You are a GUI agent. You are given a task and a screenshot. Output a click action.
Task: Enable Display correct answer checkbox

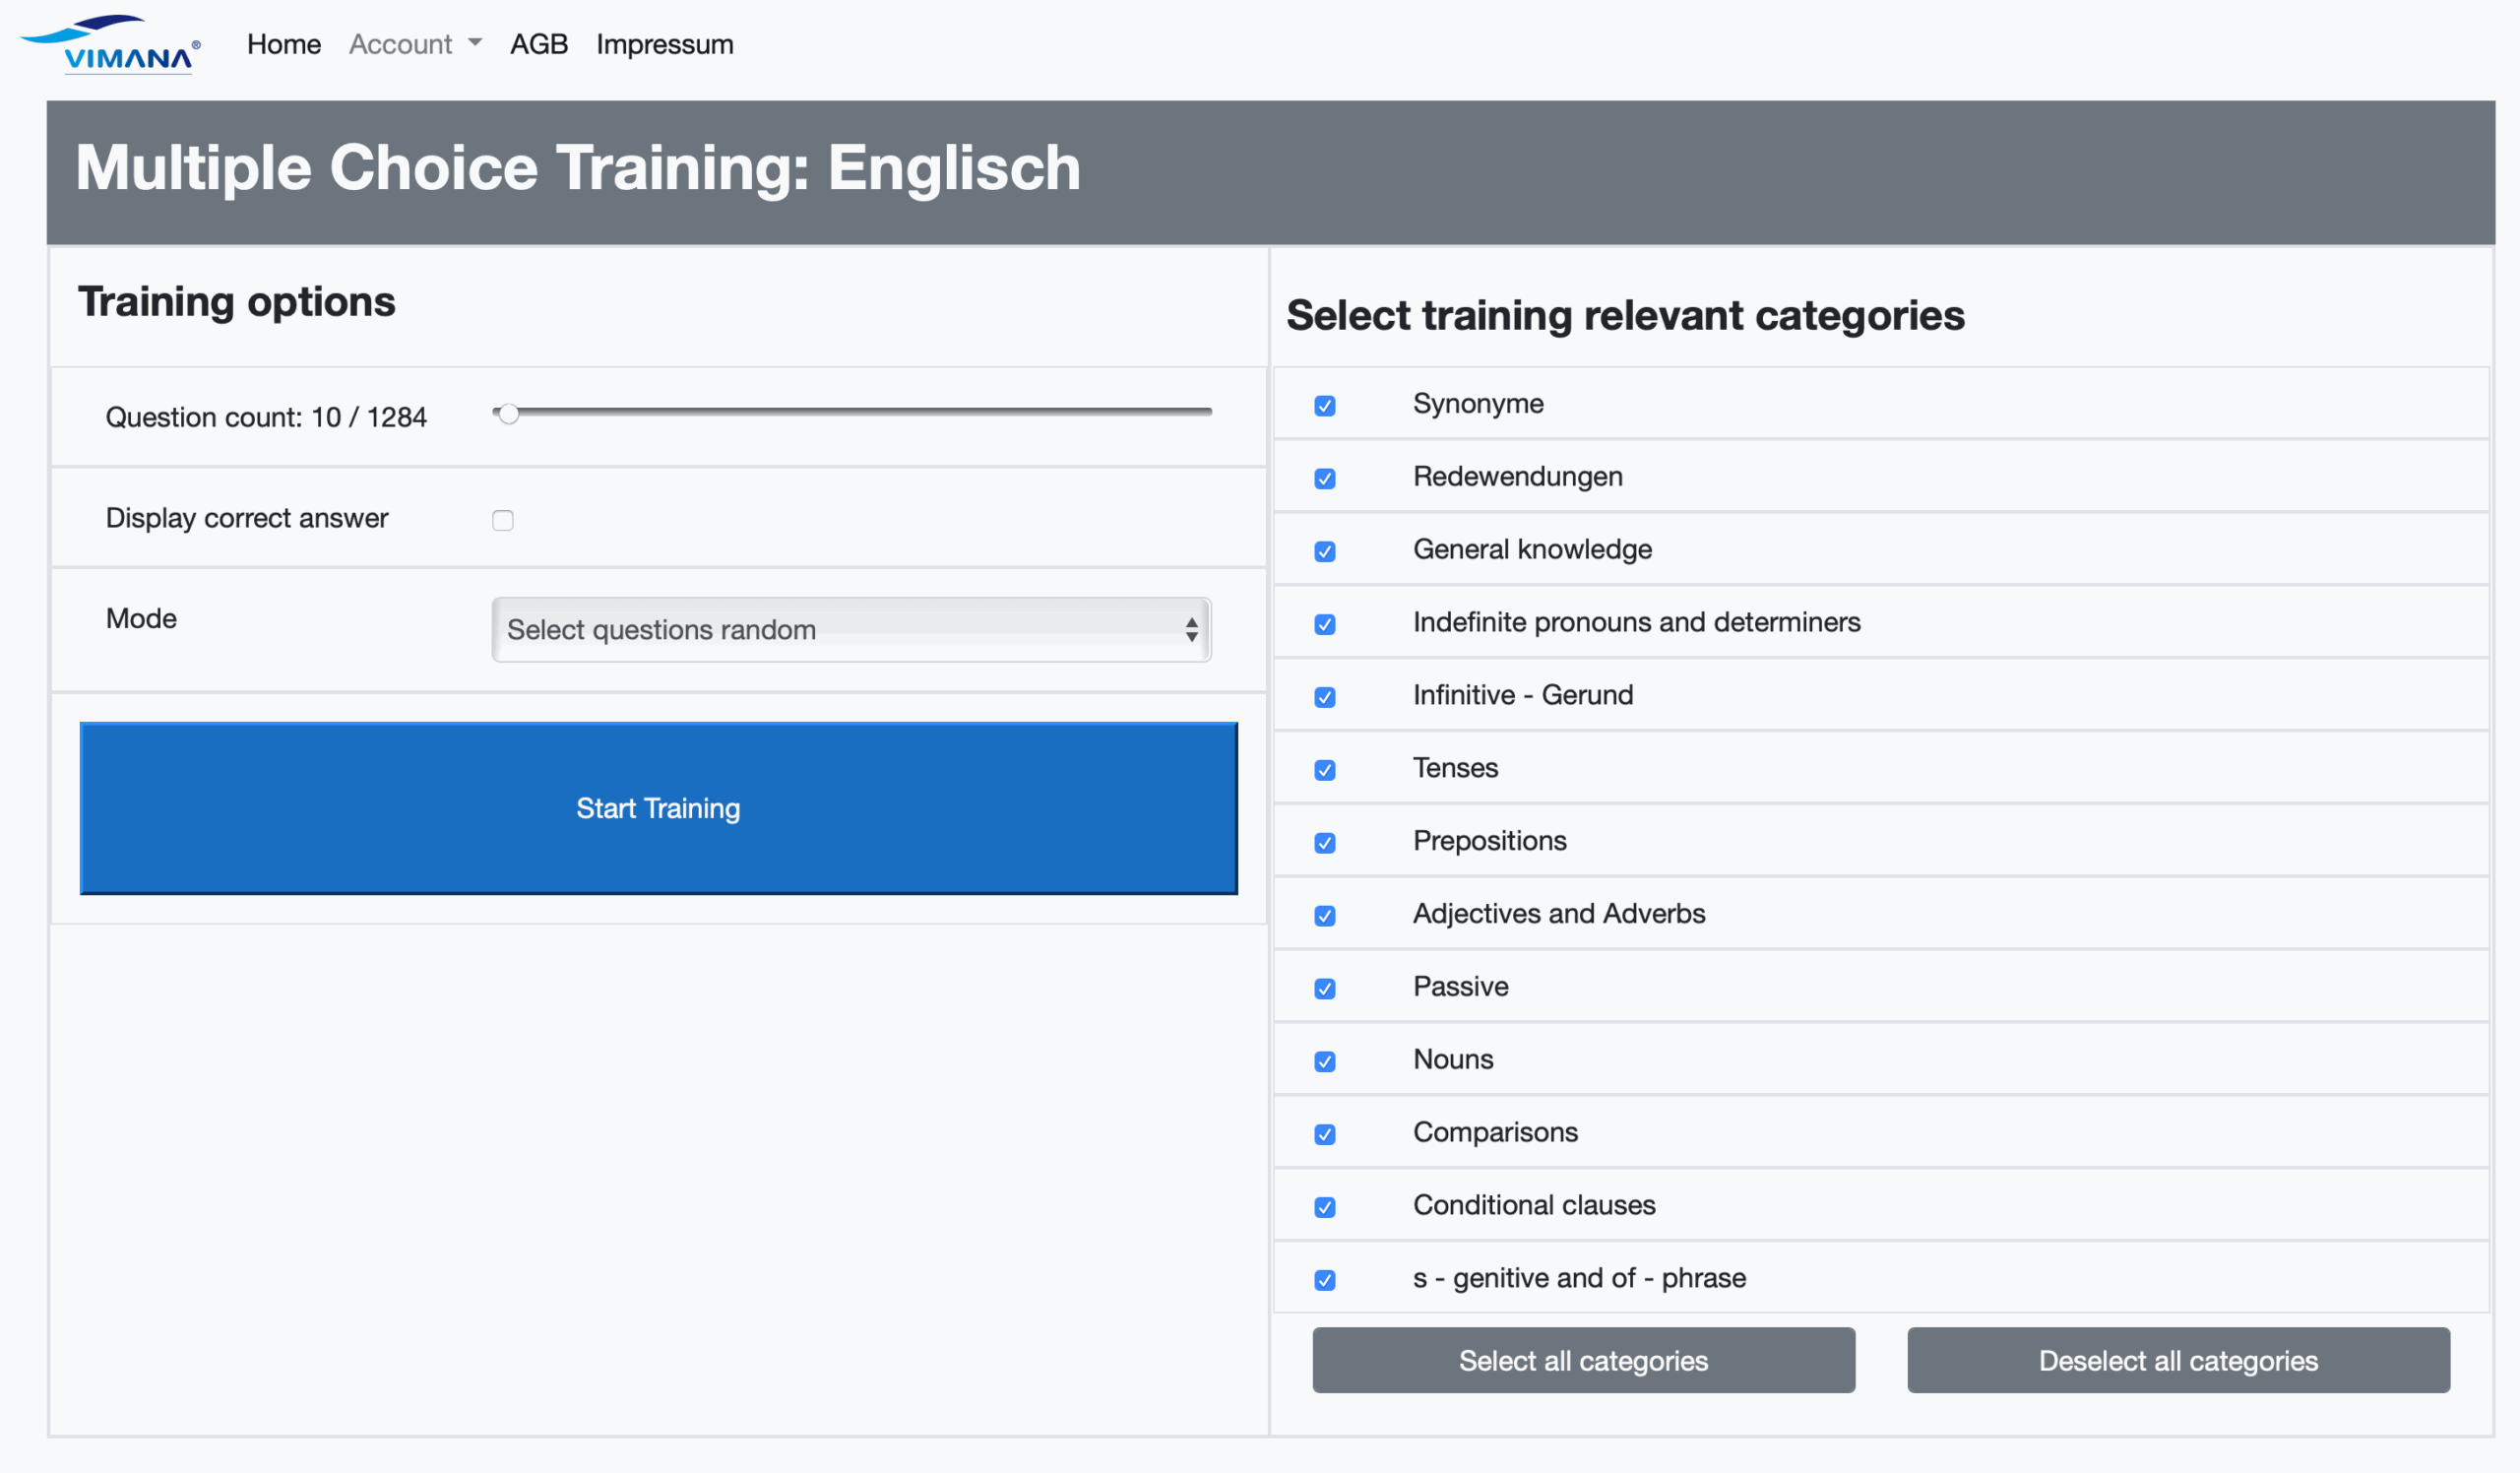pos(502,520)
